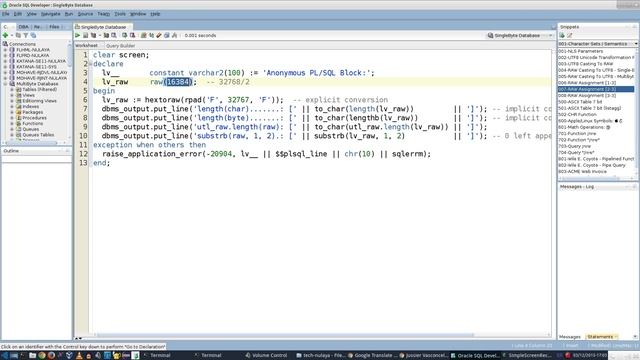This screenshot has height=360, width=640.
Task: Open the Help menu
Action: [x=155, y=14]
